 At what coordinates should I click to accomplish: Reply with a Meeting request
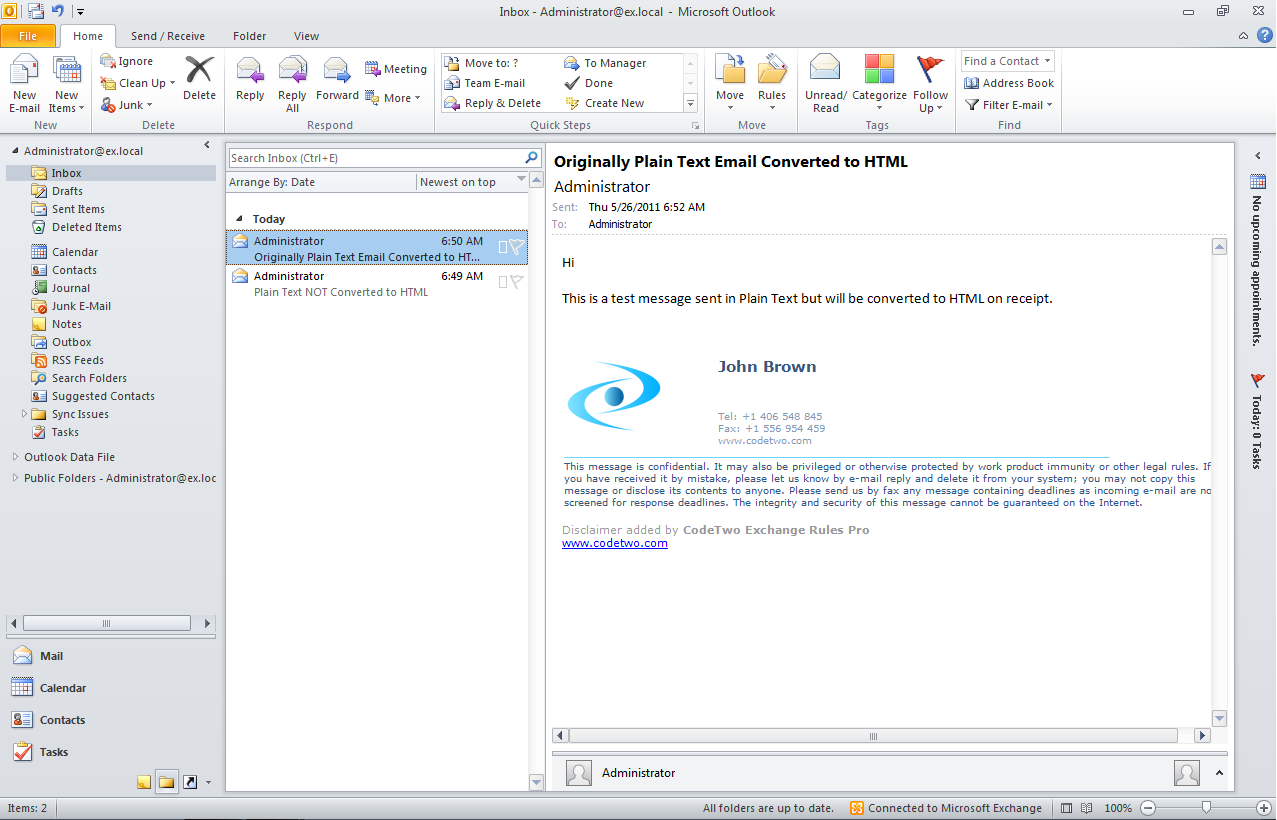(x=395, y=69)
